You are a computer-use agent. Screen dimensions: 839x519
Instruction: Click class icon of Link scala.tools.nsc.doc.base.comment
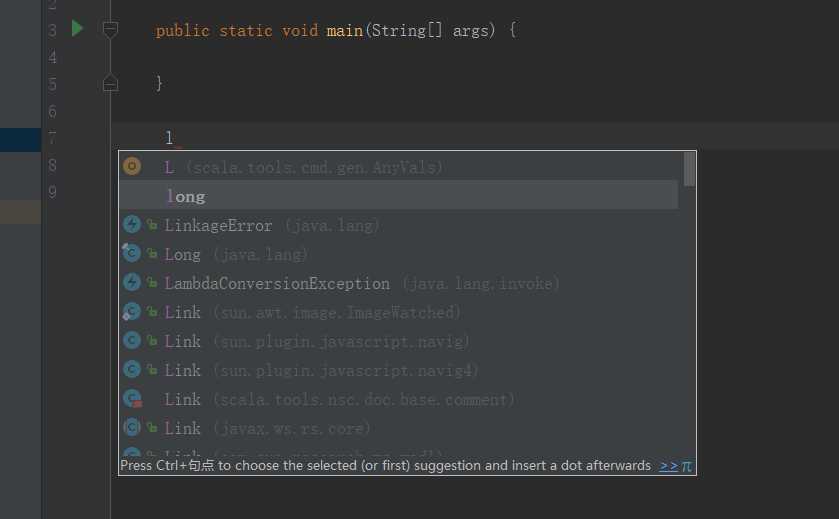point(131,399)
